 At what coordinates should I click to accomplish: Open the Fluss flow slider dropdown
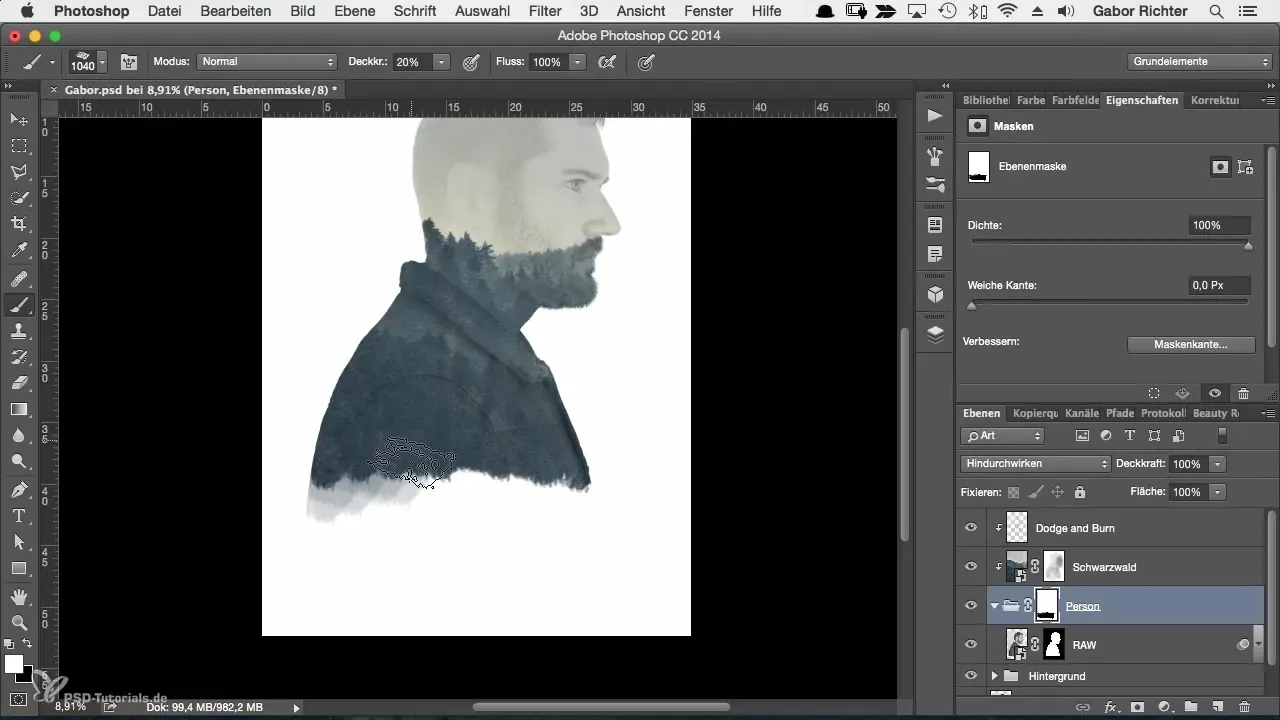577,62
